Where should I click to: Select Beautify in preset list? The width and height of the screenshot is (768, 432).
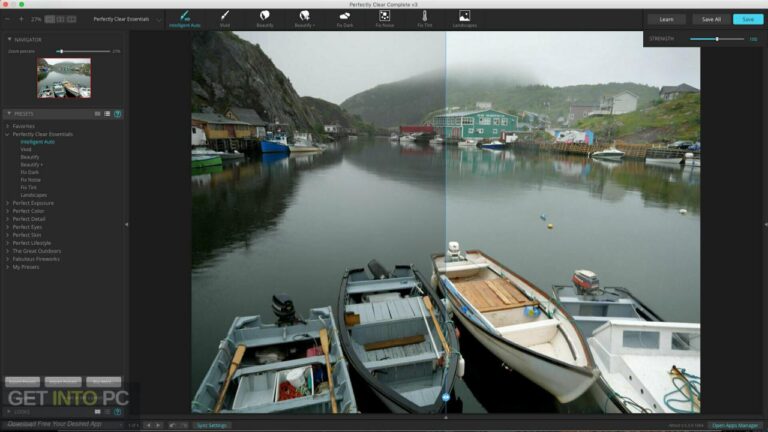click(x=30, y=157)
